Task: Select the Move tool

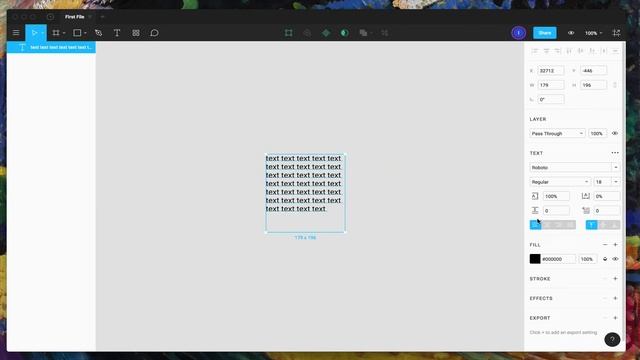Action: (34, 33)
